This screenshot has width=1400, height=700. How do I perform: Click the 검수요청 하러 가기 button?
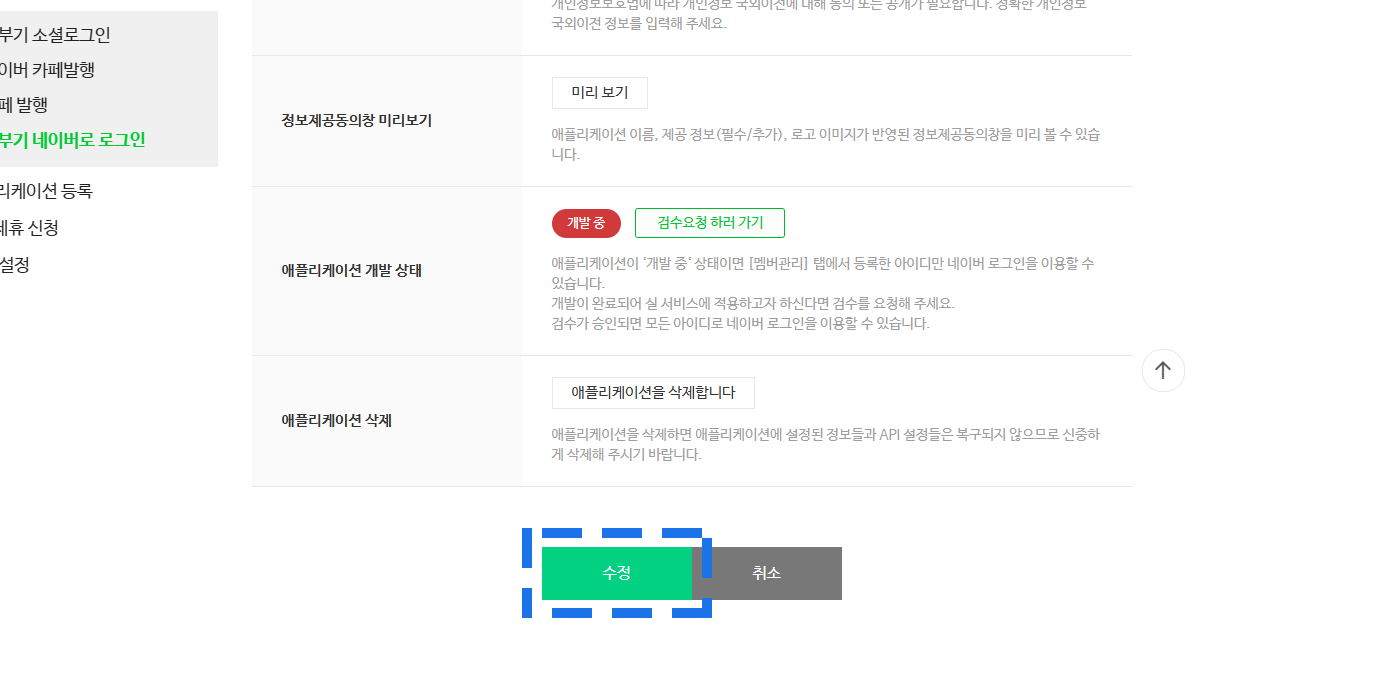[709, 223]
